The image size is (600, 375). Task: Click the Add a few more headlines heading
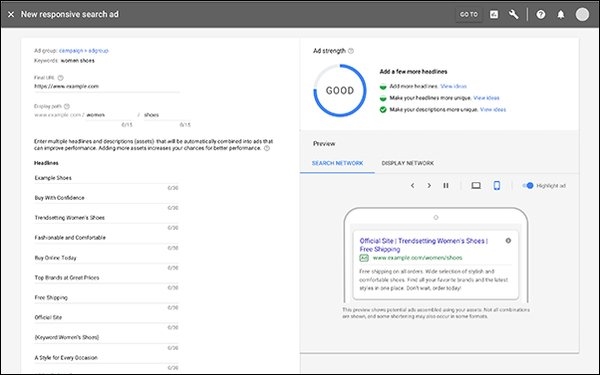(x=413, y=72)
